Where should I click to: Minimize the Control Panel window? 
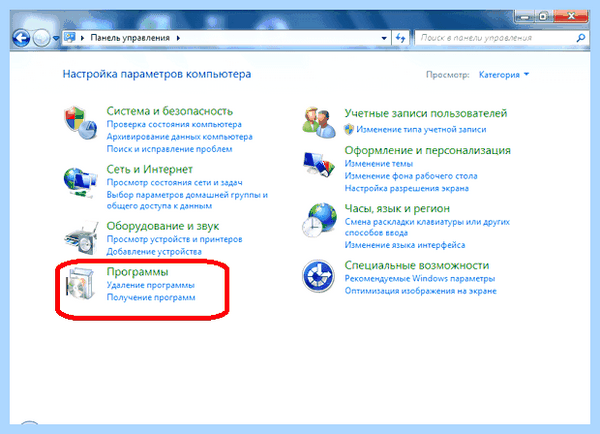pyautogui.click(x=525, y=16)
